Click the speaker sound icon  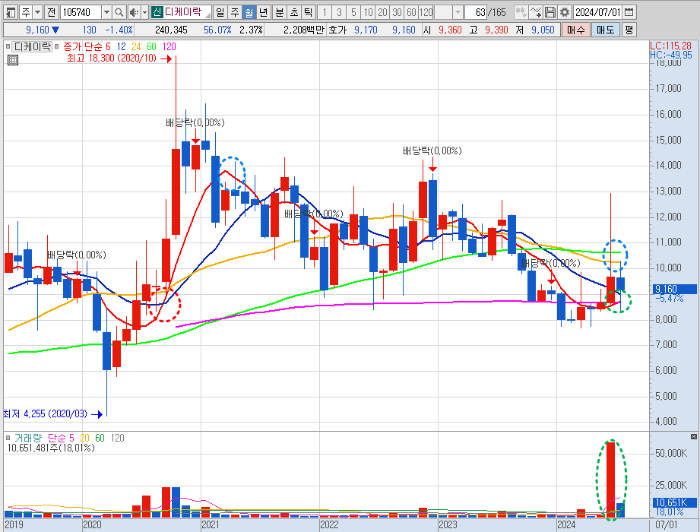(133, 12)
